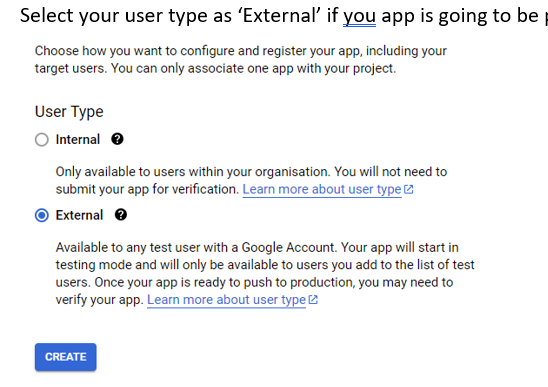Click the 'Internal' option label text

pos(78,139)
